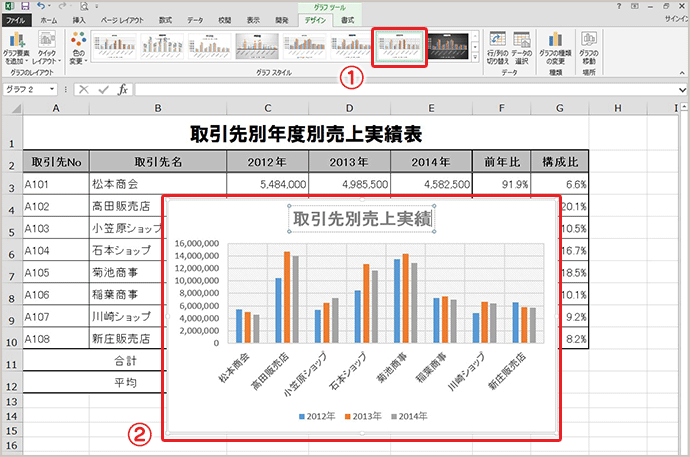Switch to the 挿入 (Insert) ribbon tab

(77, 19)
